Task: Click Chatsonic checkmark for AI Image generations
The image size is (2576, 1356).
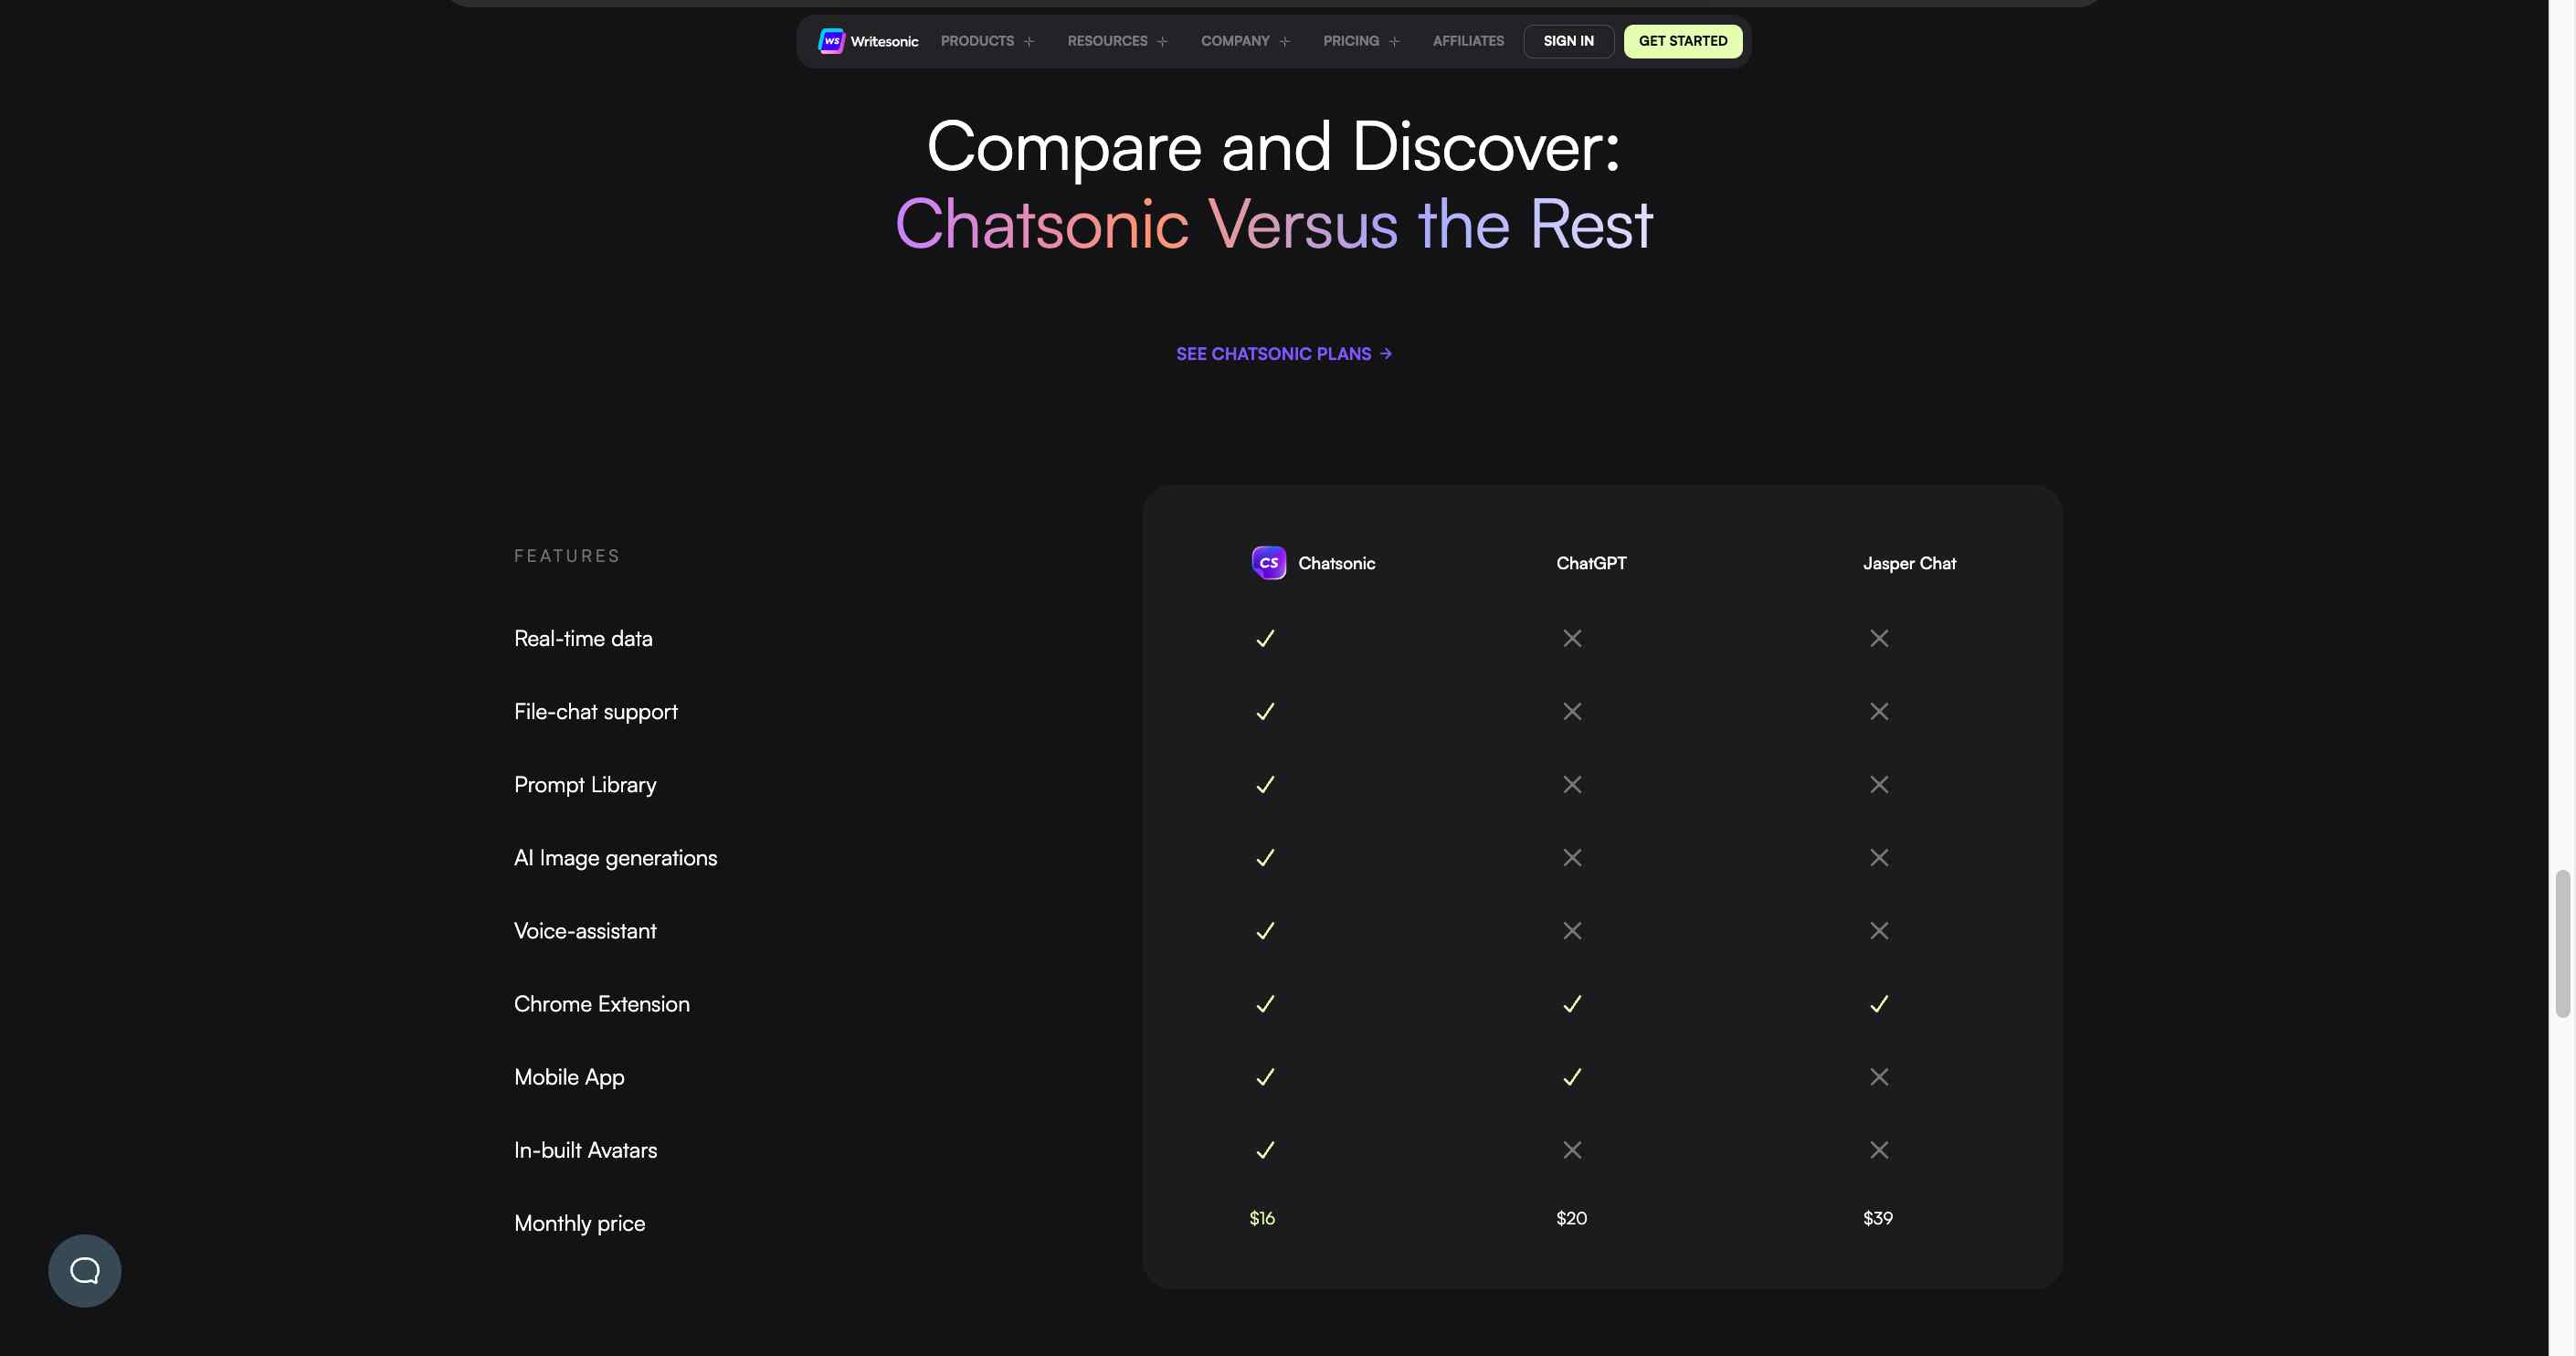Action: (1265, 857)
